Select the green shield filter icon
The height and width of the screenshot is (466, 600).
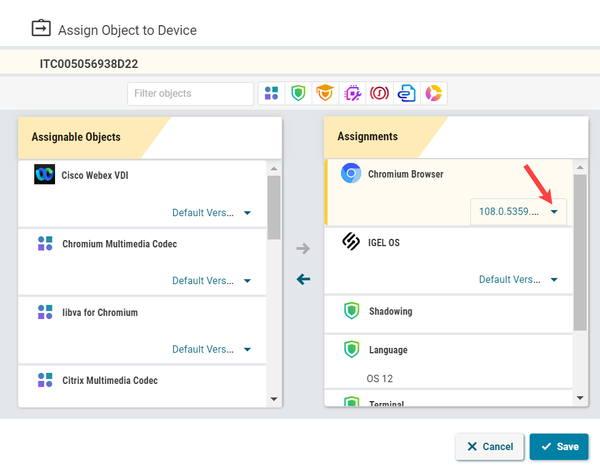[298, 94]
